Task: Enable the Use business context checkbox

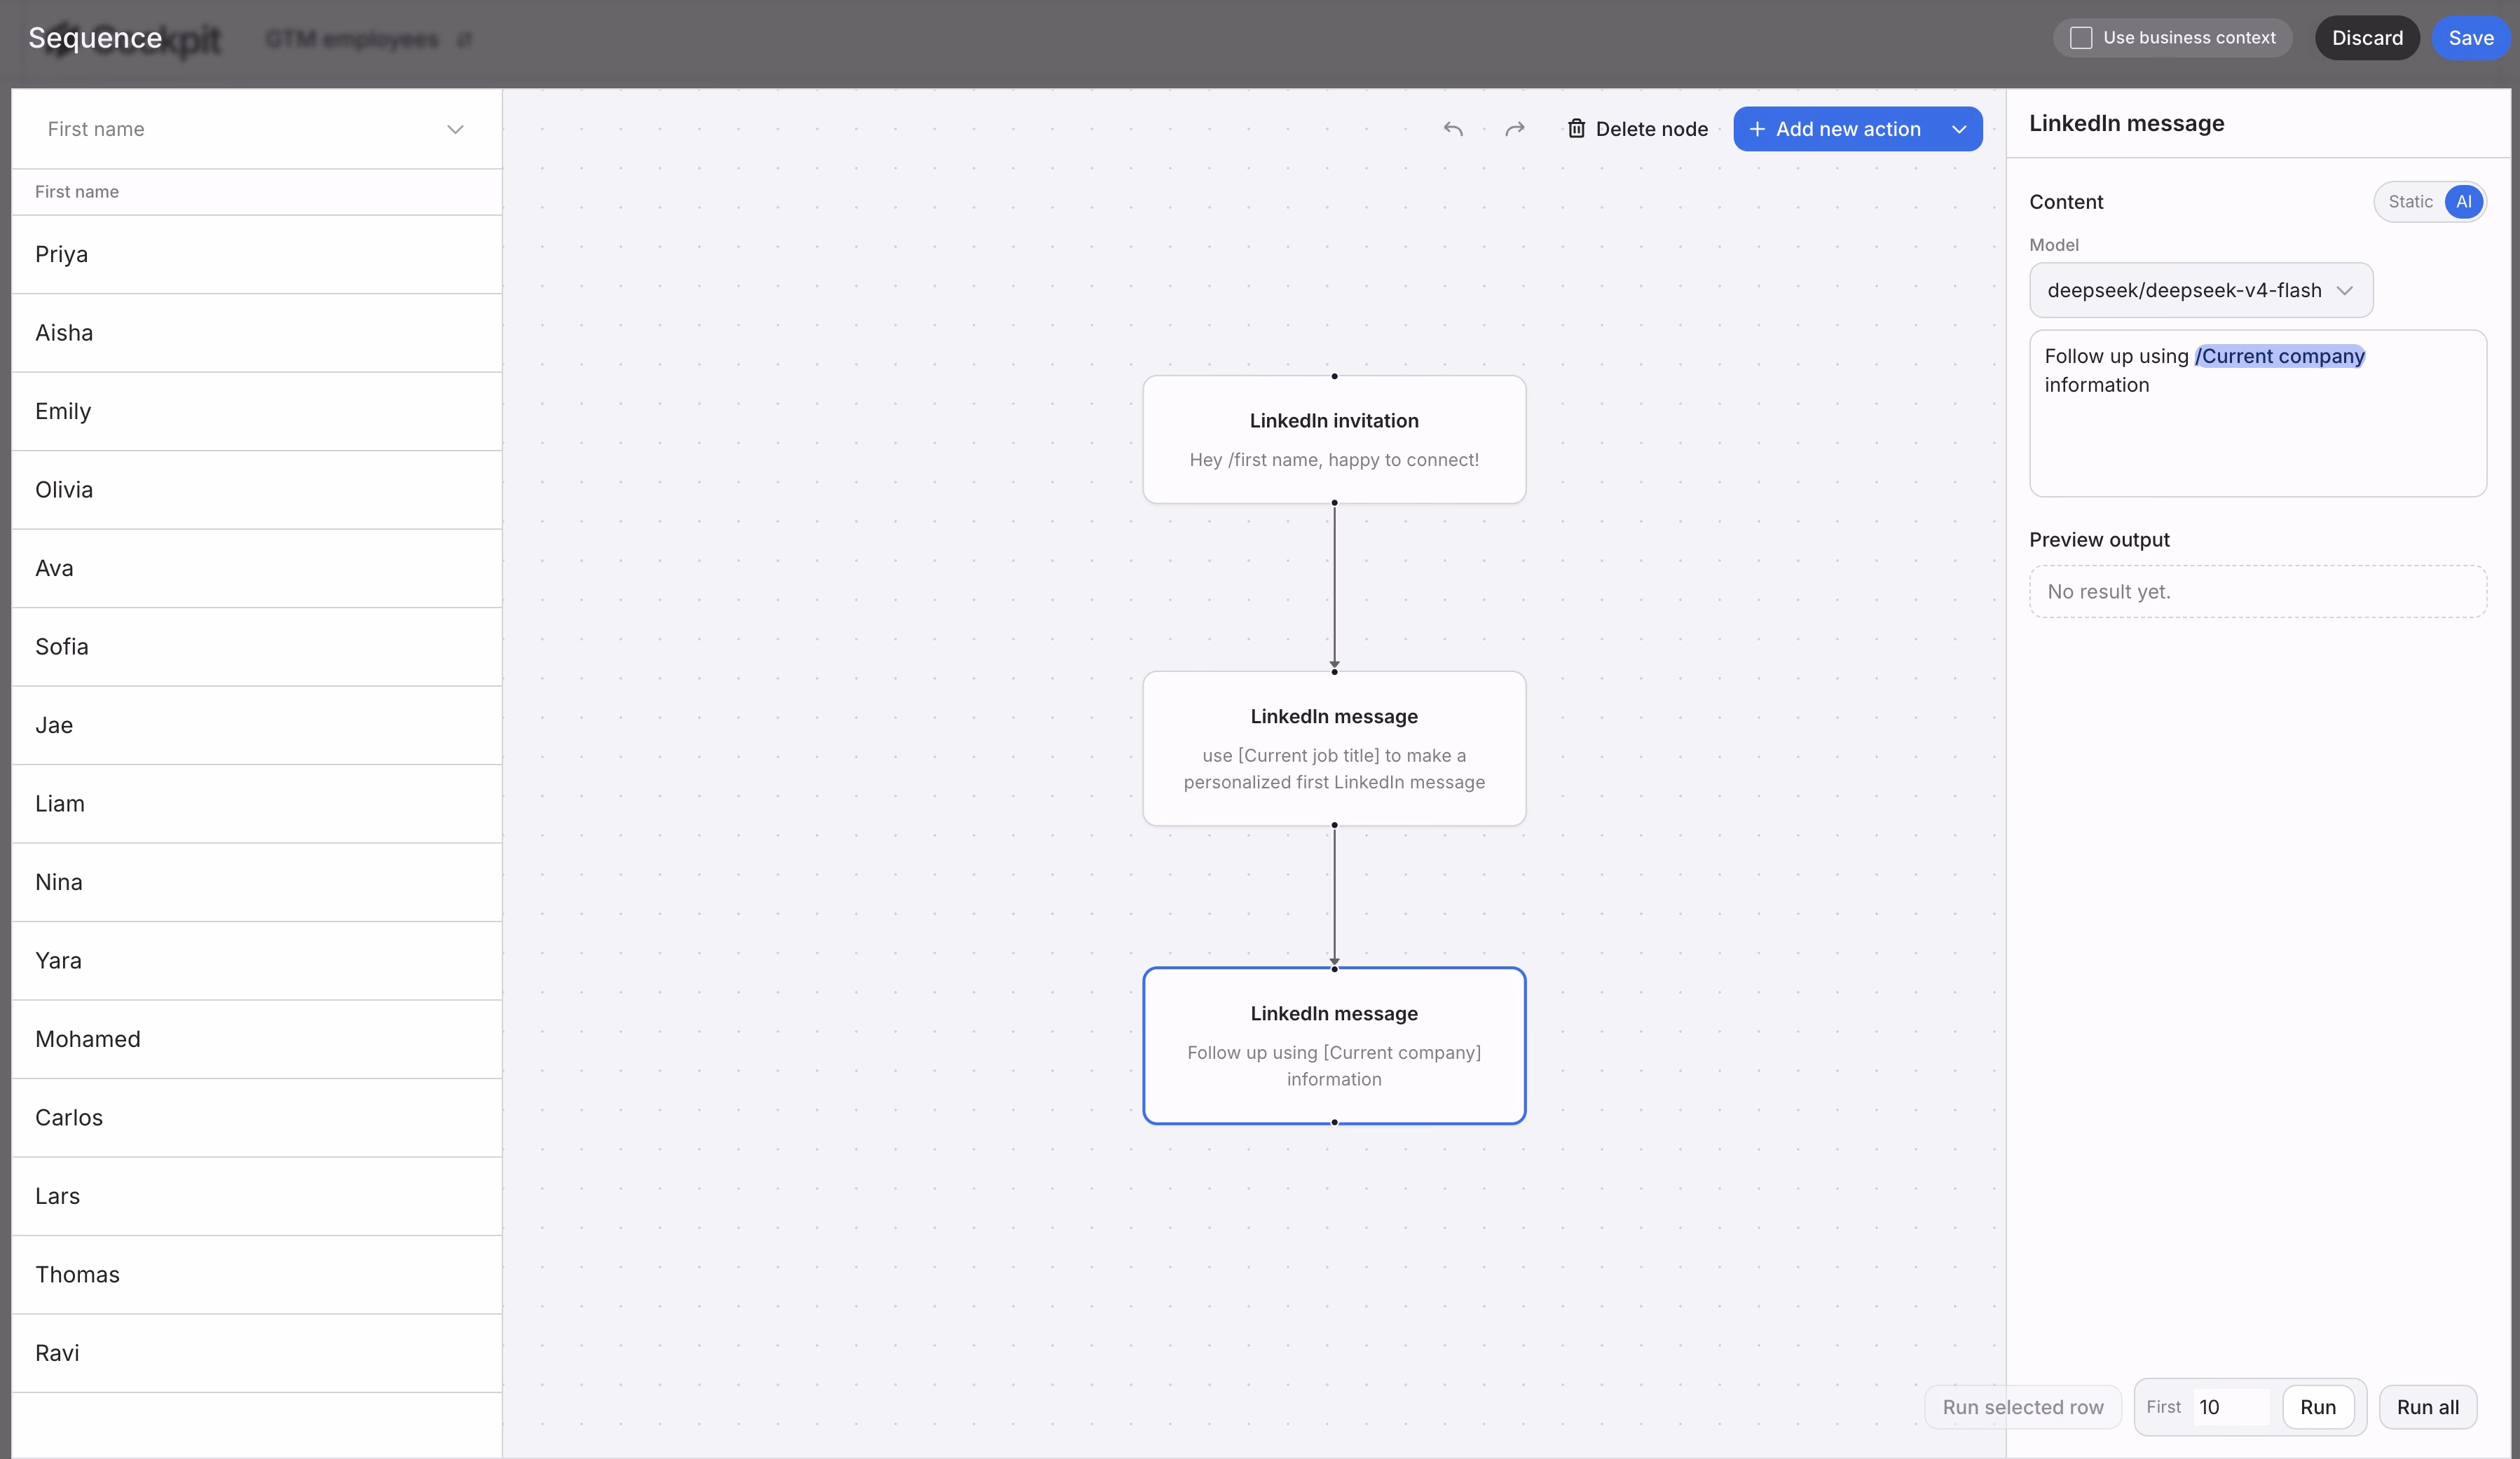Action: click(2081, 38)
